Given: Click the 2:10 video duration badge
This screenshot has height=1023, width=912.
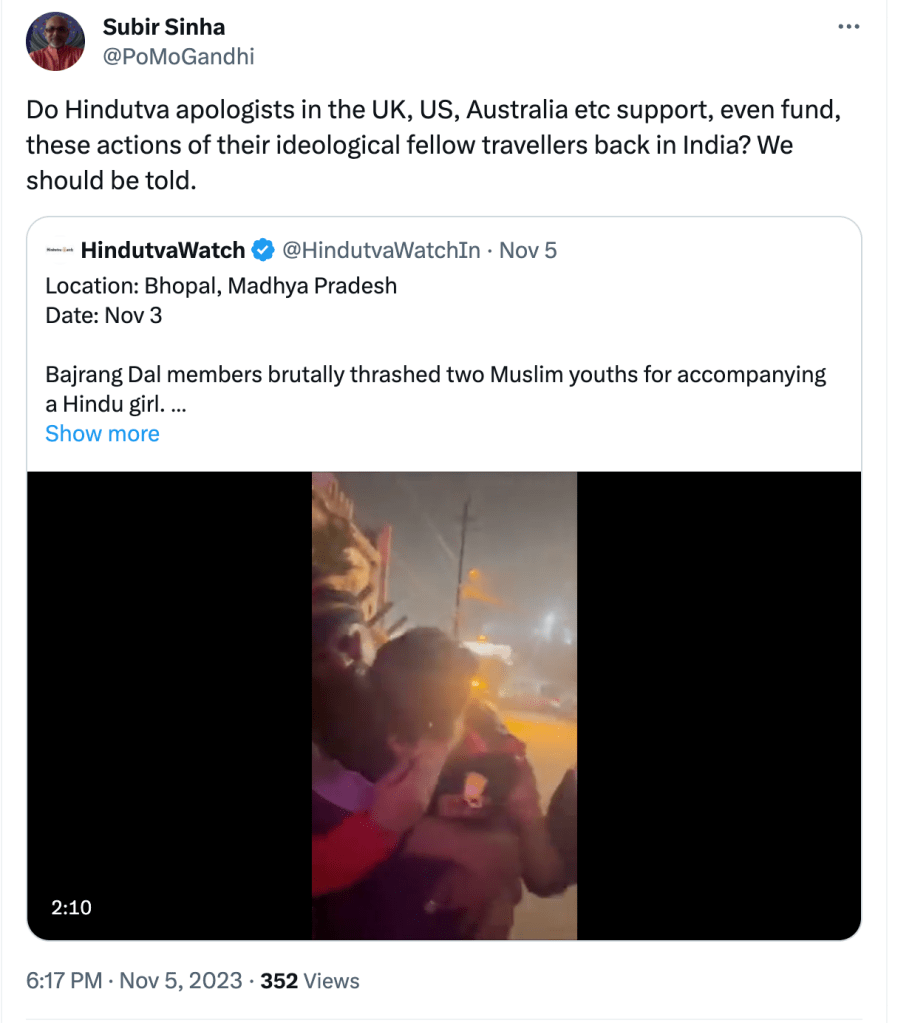Looking at the screenshot, I should (71, 907).
